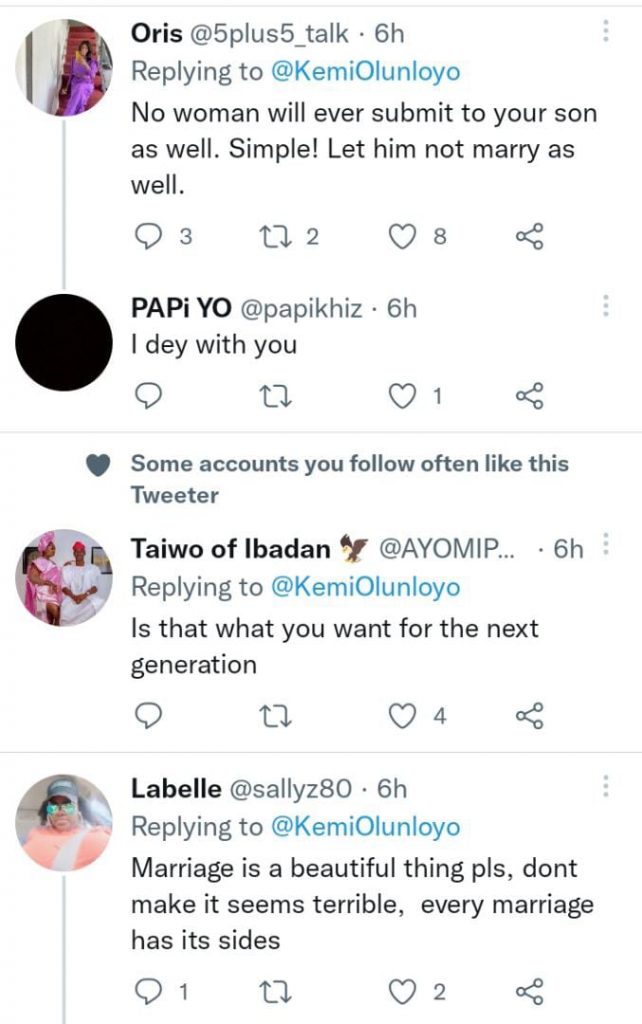The height and width of the screenshot is (1024, 642).
Task: Like PAPi YO's tweet
Action: [x=401, y=397]
